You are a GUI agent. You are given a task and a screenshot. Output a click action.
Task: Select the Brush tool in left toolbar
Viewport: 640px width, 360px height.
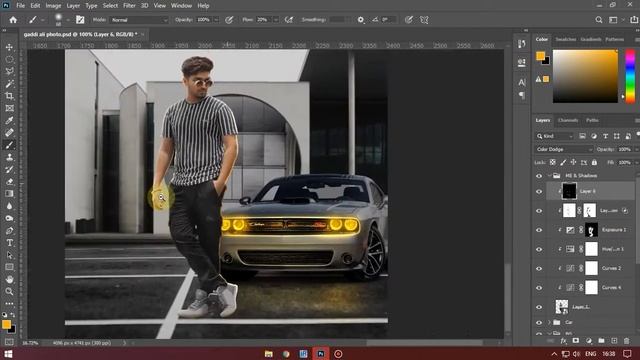(x=9, y=145)
